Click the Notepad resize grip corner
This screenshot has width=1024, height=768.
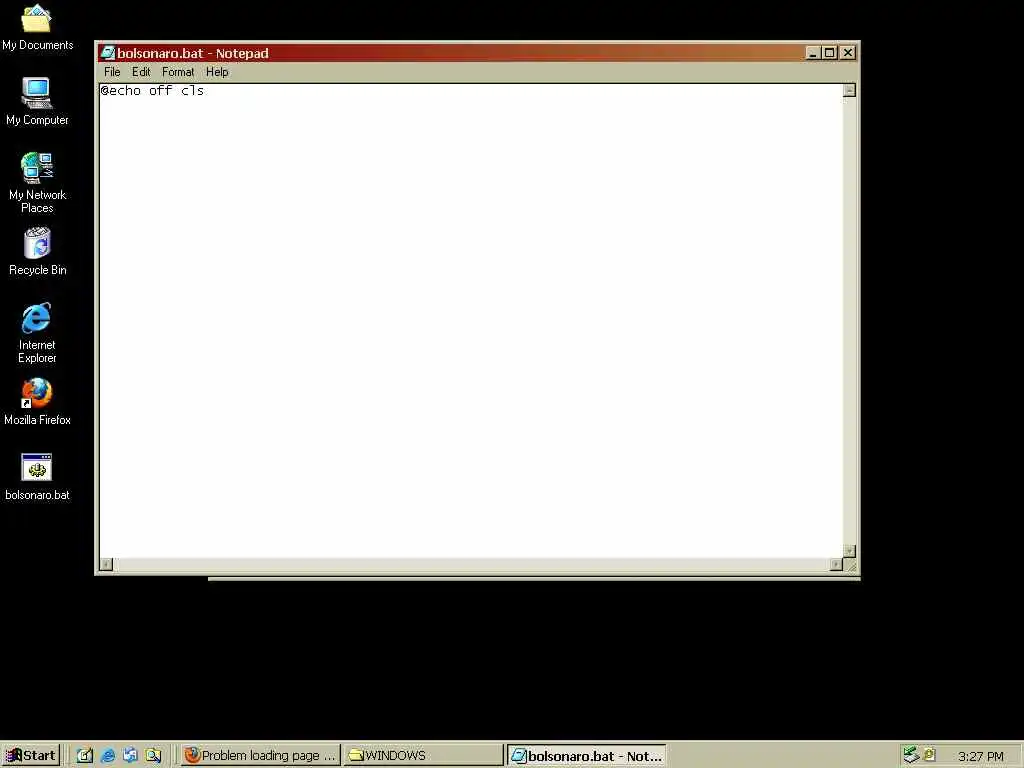pos(850,566)
